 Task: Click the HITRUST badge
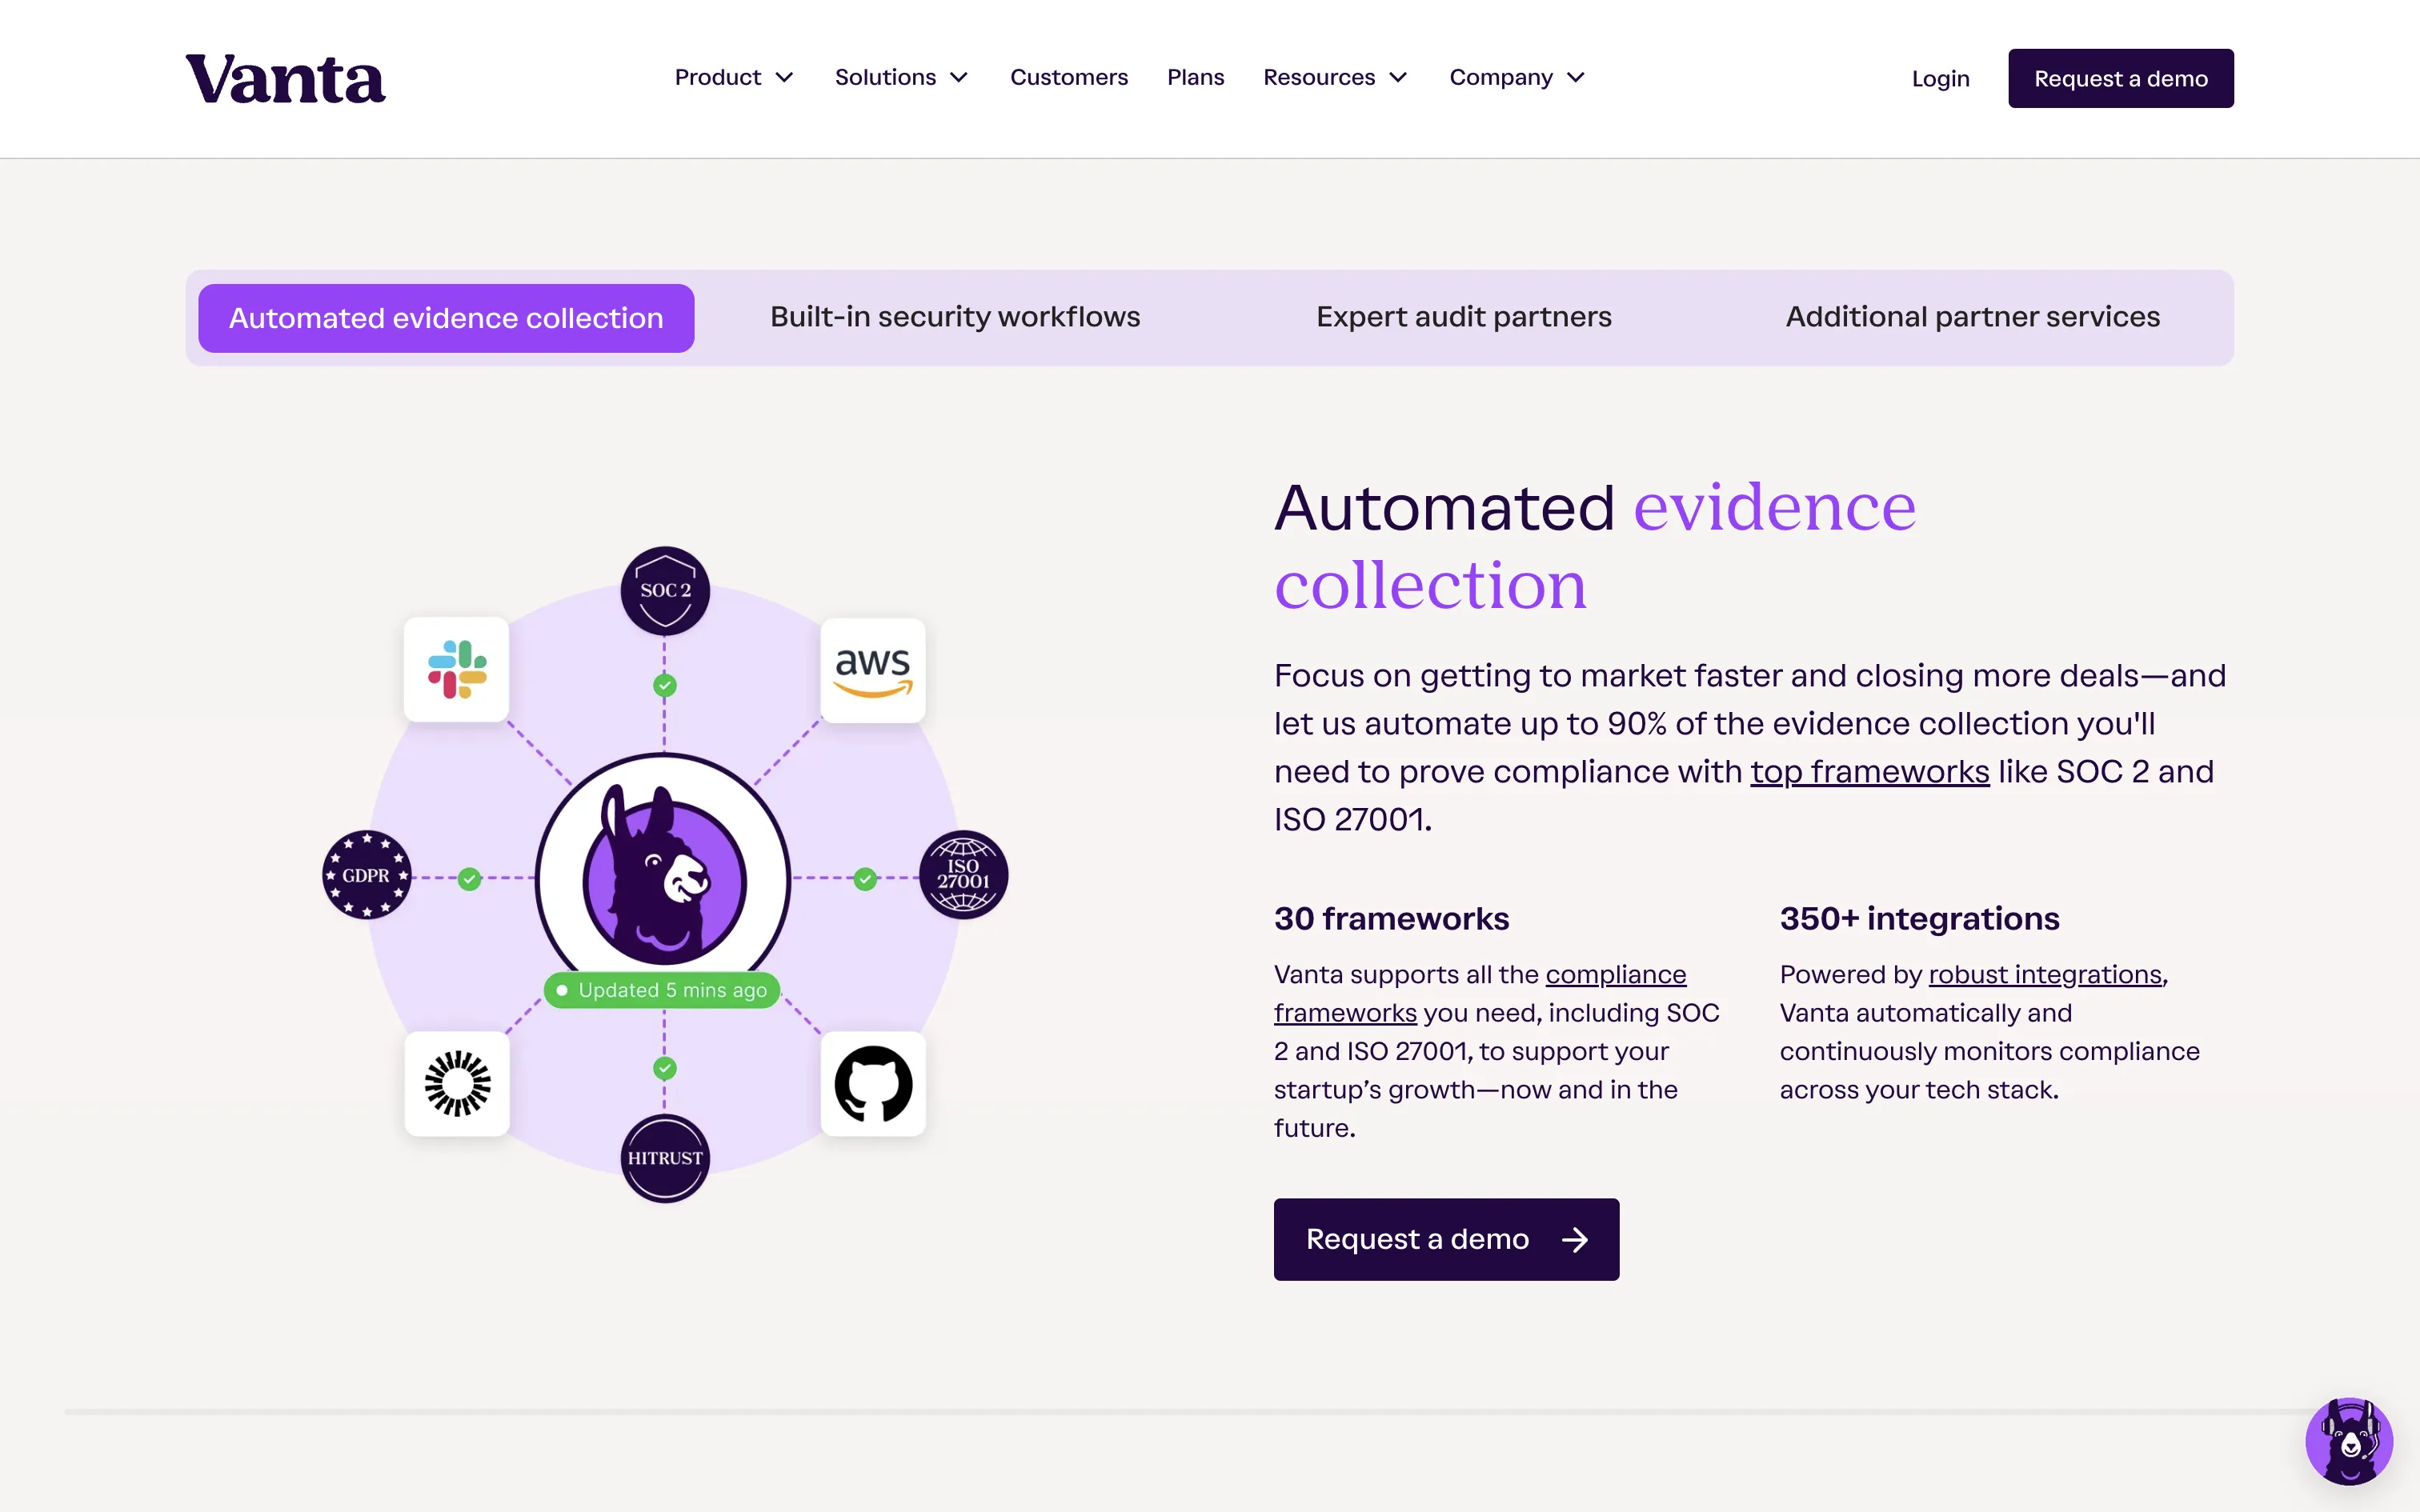pyautogui.click(x=665, y=1158)
